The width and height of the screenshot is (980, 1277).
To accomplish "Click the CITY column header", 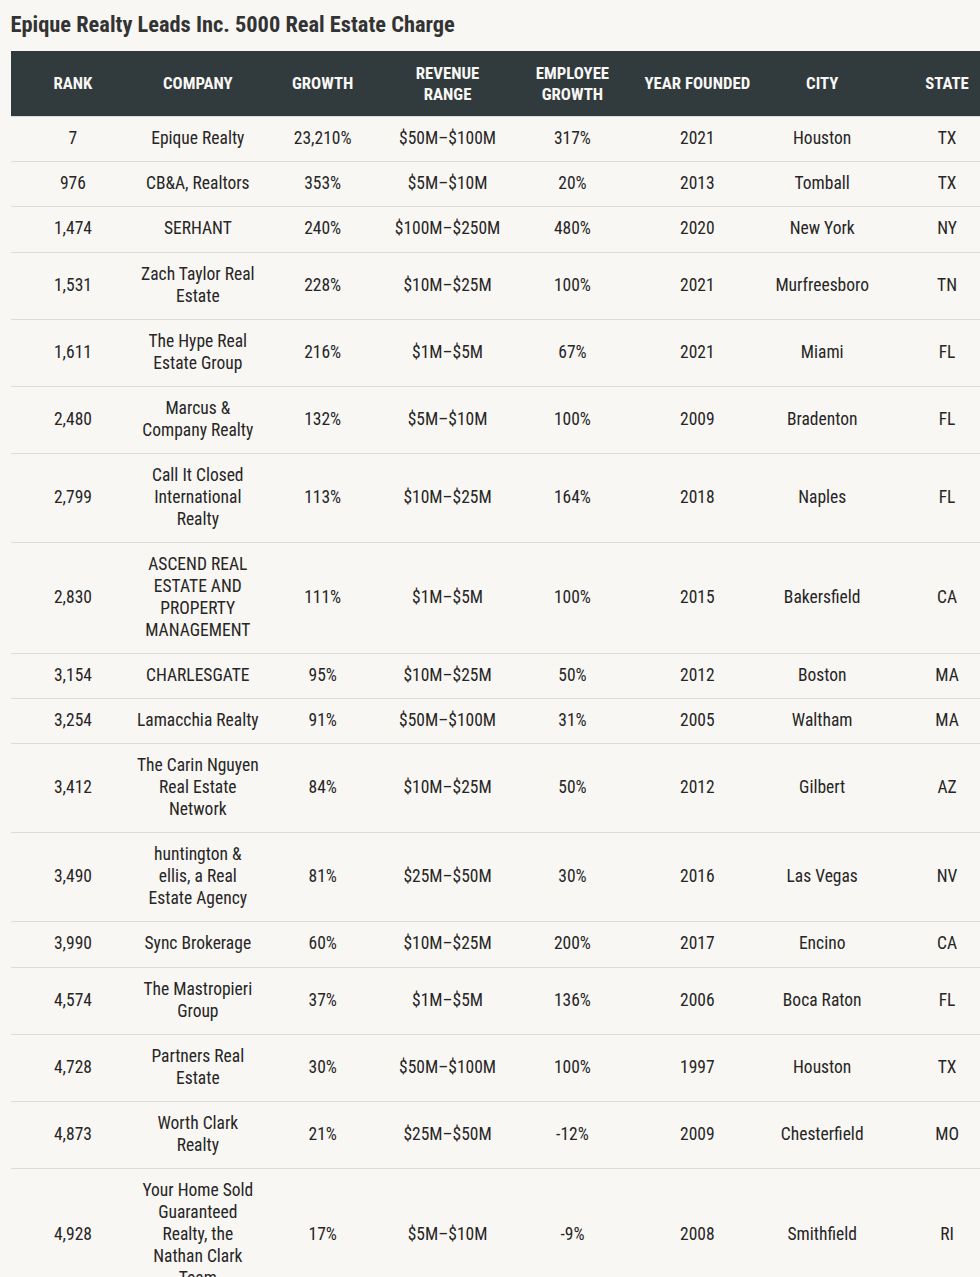I will coord(822,84).
